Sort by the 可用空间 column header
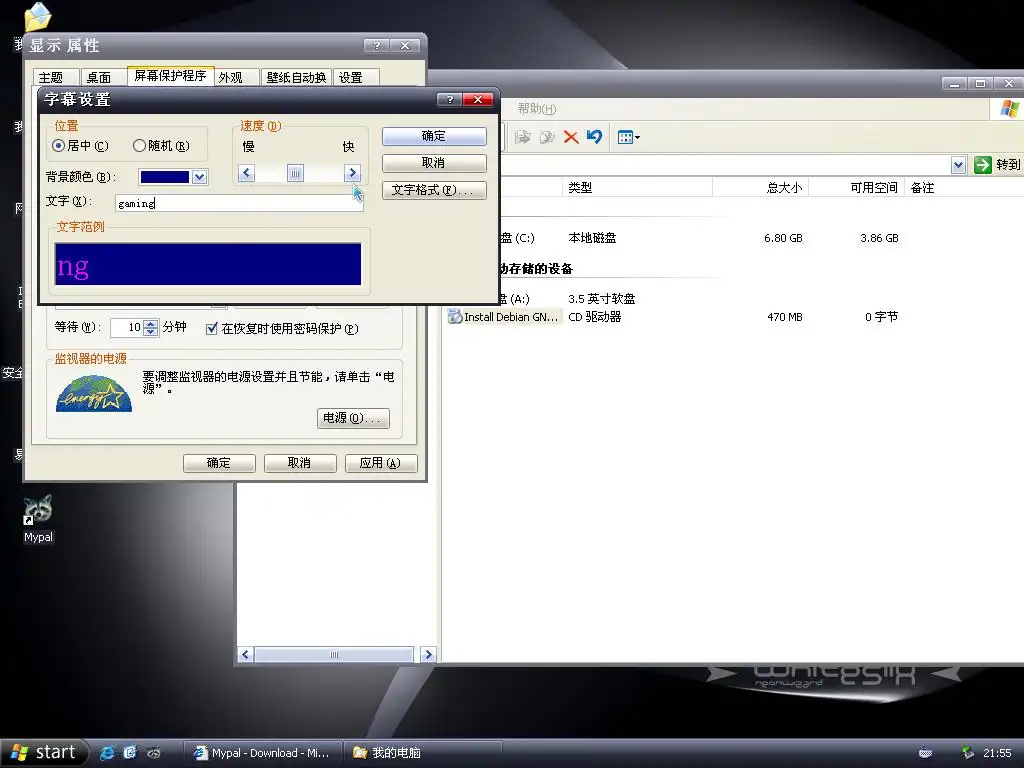This screenshot has height=768, width=1024. coord(857,188)
